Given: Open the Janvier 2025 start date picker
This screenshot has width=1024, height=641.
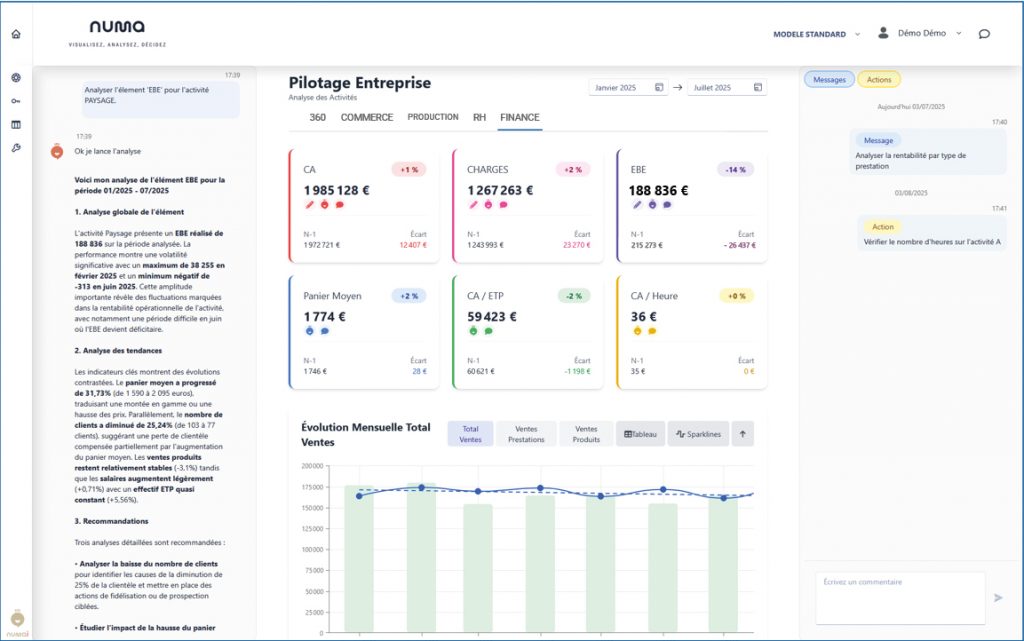Looking at the screenshot, I should [627, 88].
